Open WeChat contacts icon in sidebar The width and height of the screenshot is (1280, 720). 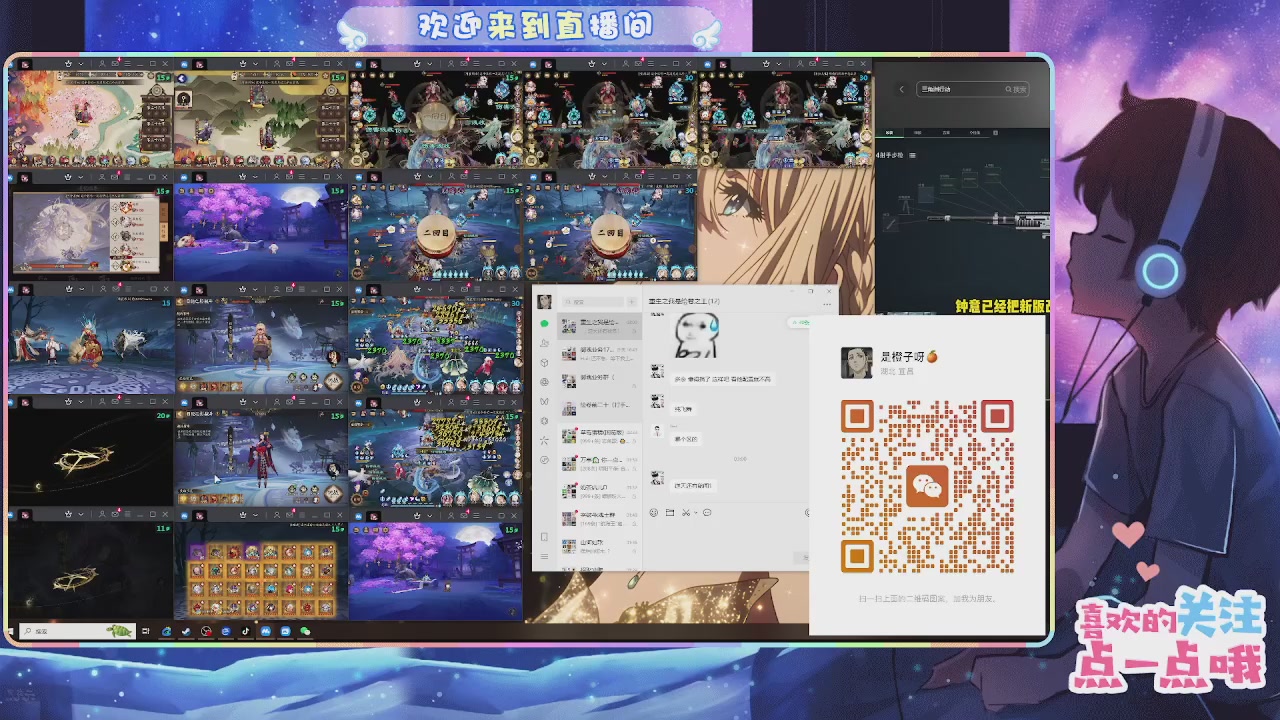[544, 343]
